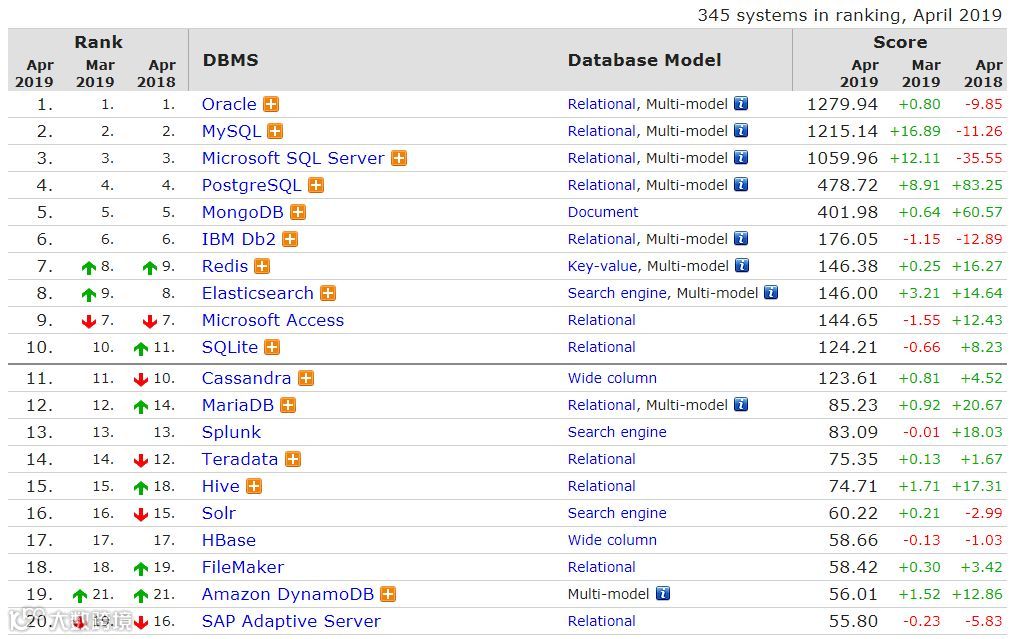Click info icon next to Amazon DynamoDB Multi-model

[x=662, y=593]
